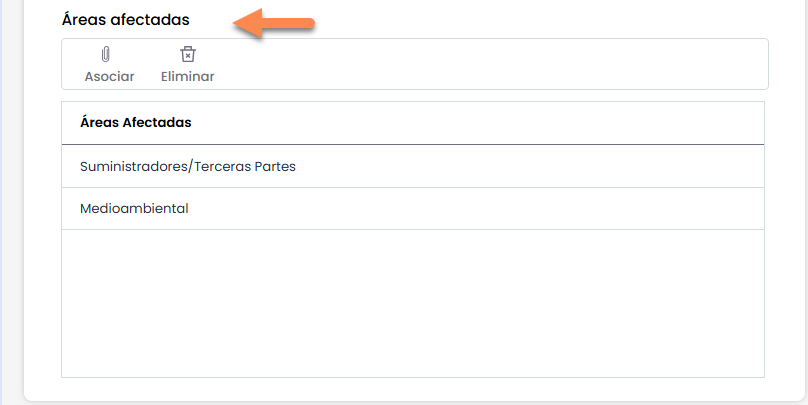
Task: Click the pointed tip of the orange arrow
Action: point(238,24)
